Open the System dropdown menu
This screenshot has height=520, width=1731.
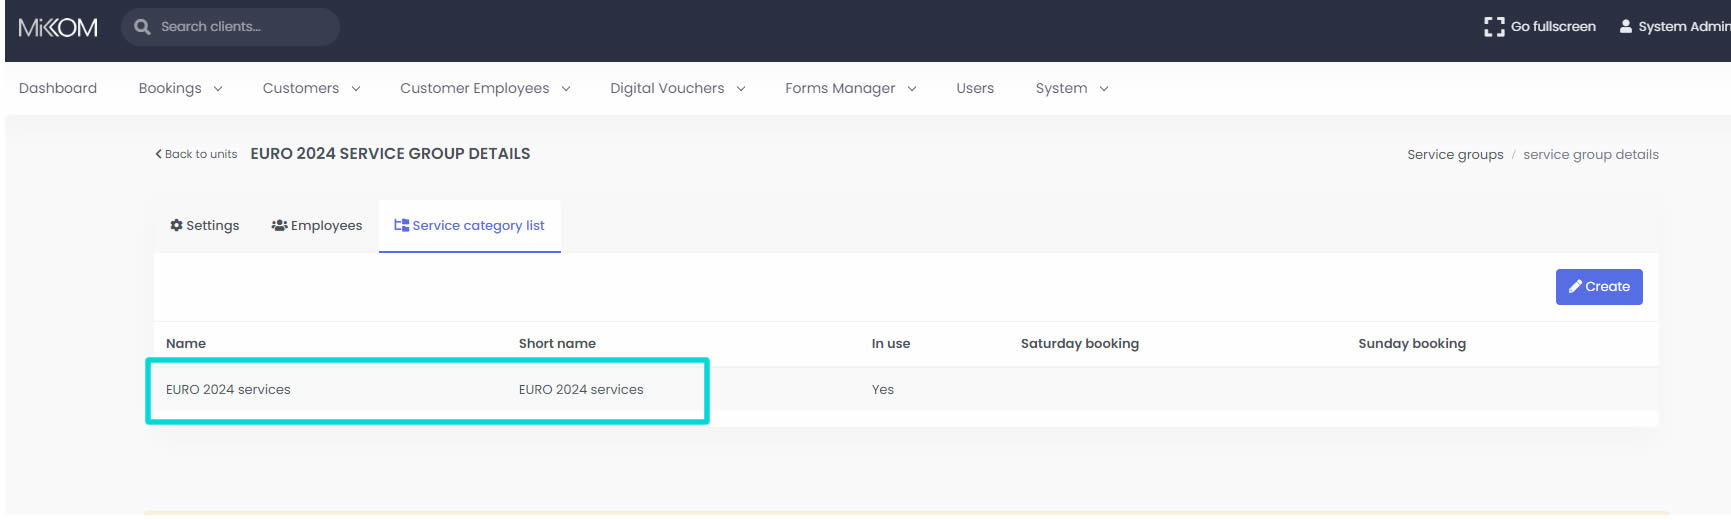pyautogui.click(x=1071, y=89)
